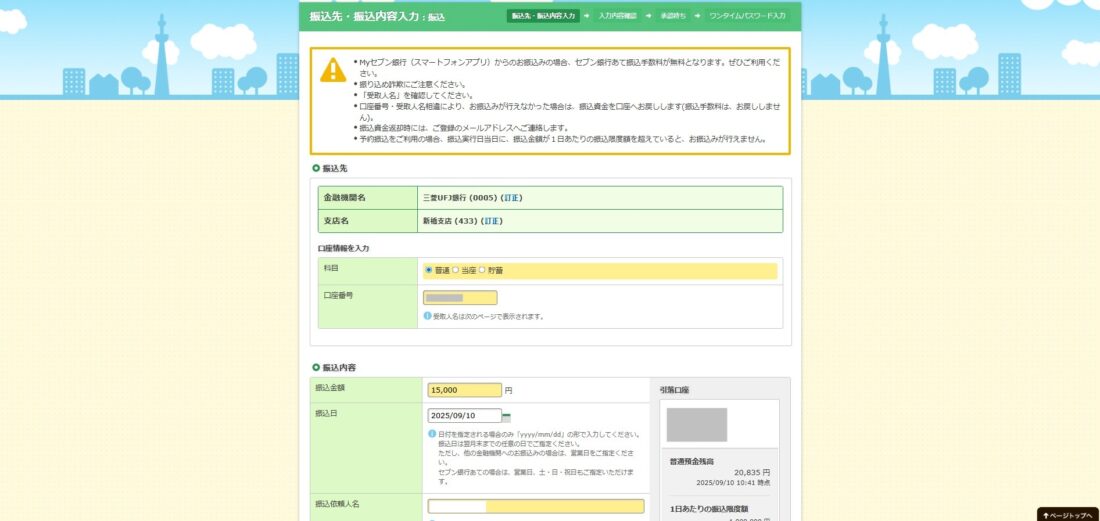Click the 普通預金残高 label
Screen dimensions: 1100x521
click(x=692, y=461)
